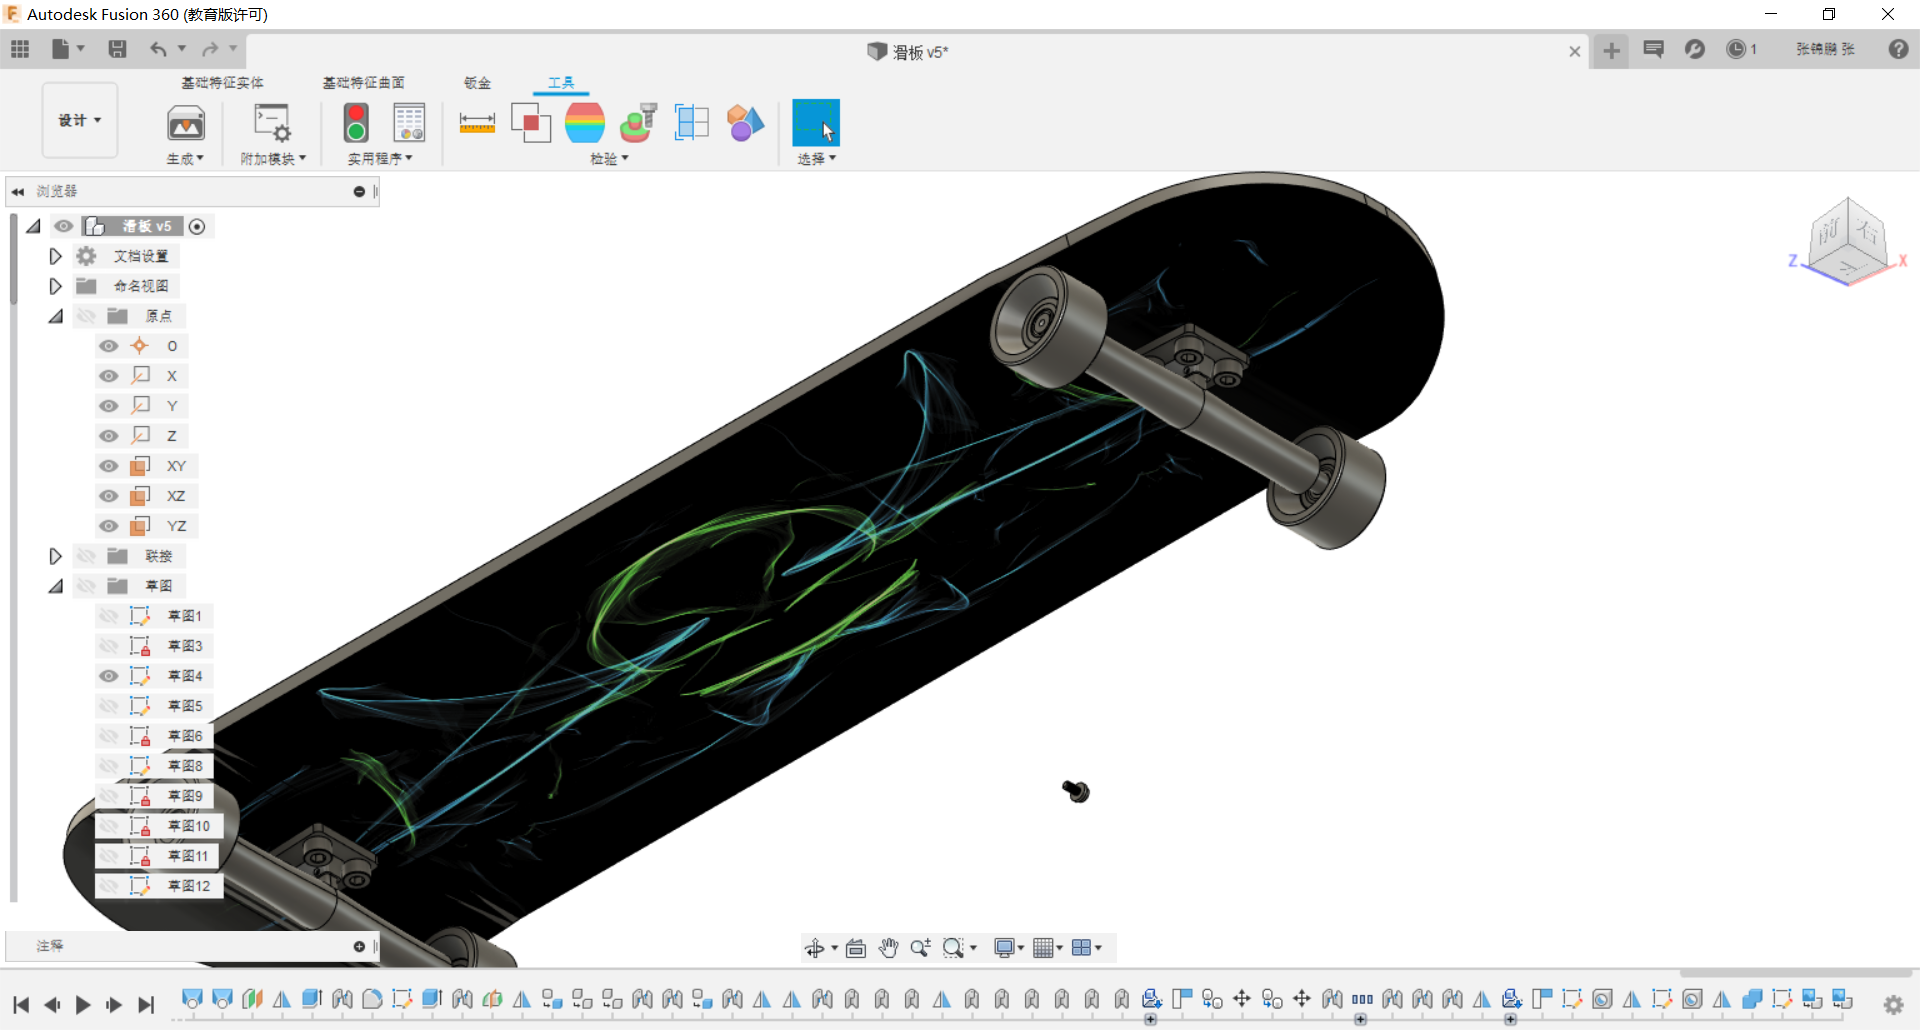
Task: Click the Redo arrow icon
Action: (x=210, y=49)
